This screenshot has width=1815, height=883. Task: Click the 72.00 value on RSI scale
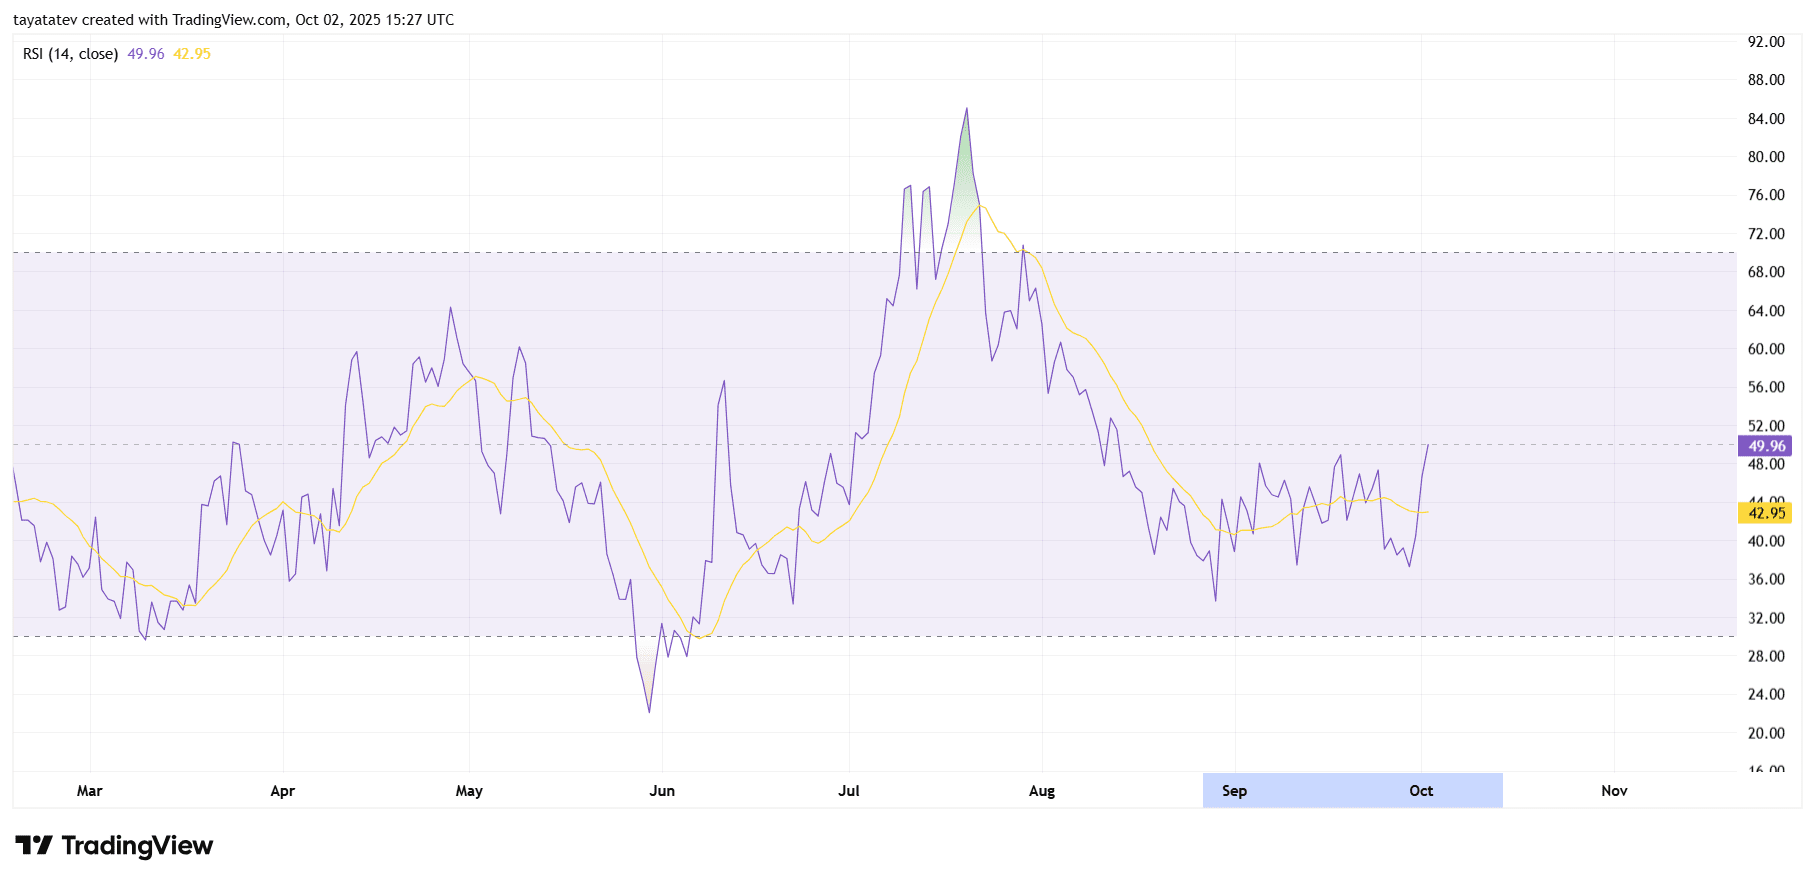tap(1765, 234)
